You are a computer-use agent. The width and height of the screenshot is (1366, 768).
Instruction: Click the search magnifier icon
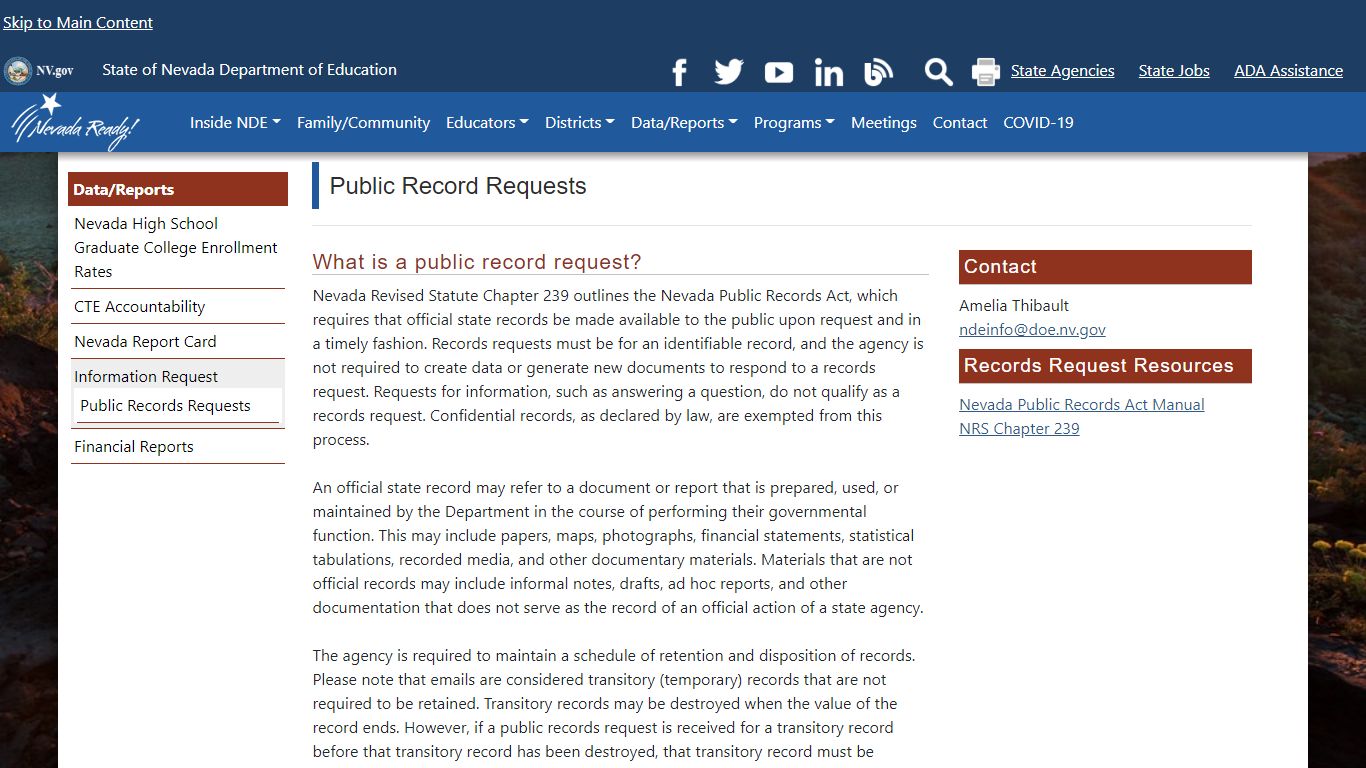pyautogui.click(x=938, y=72)
